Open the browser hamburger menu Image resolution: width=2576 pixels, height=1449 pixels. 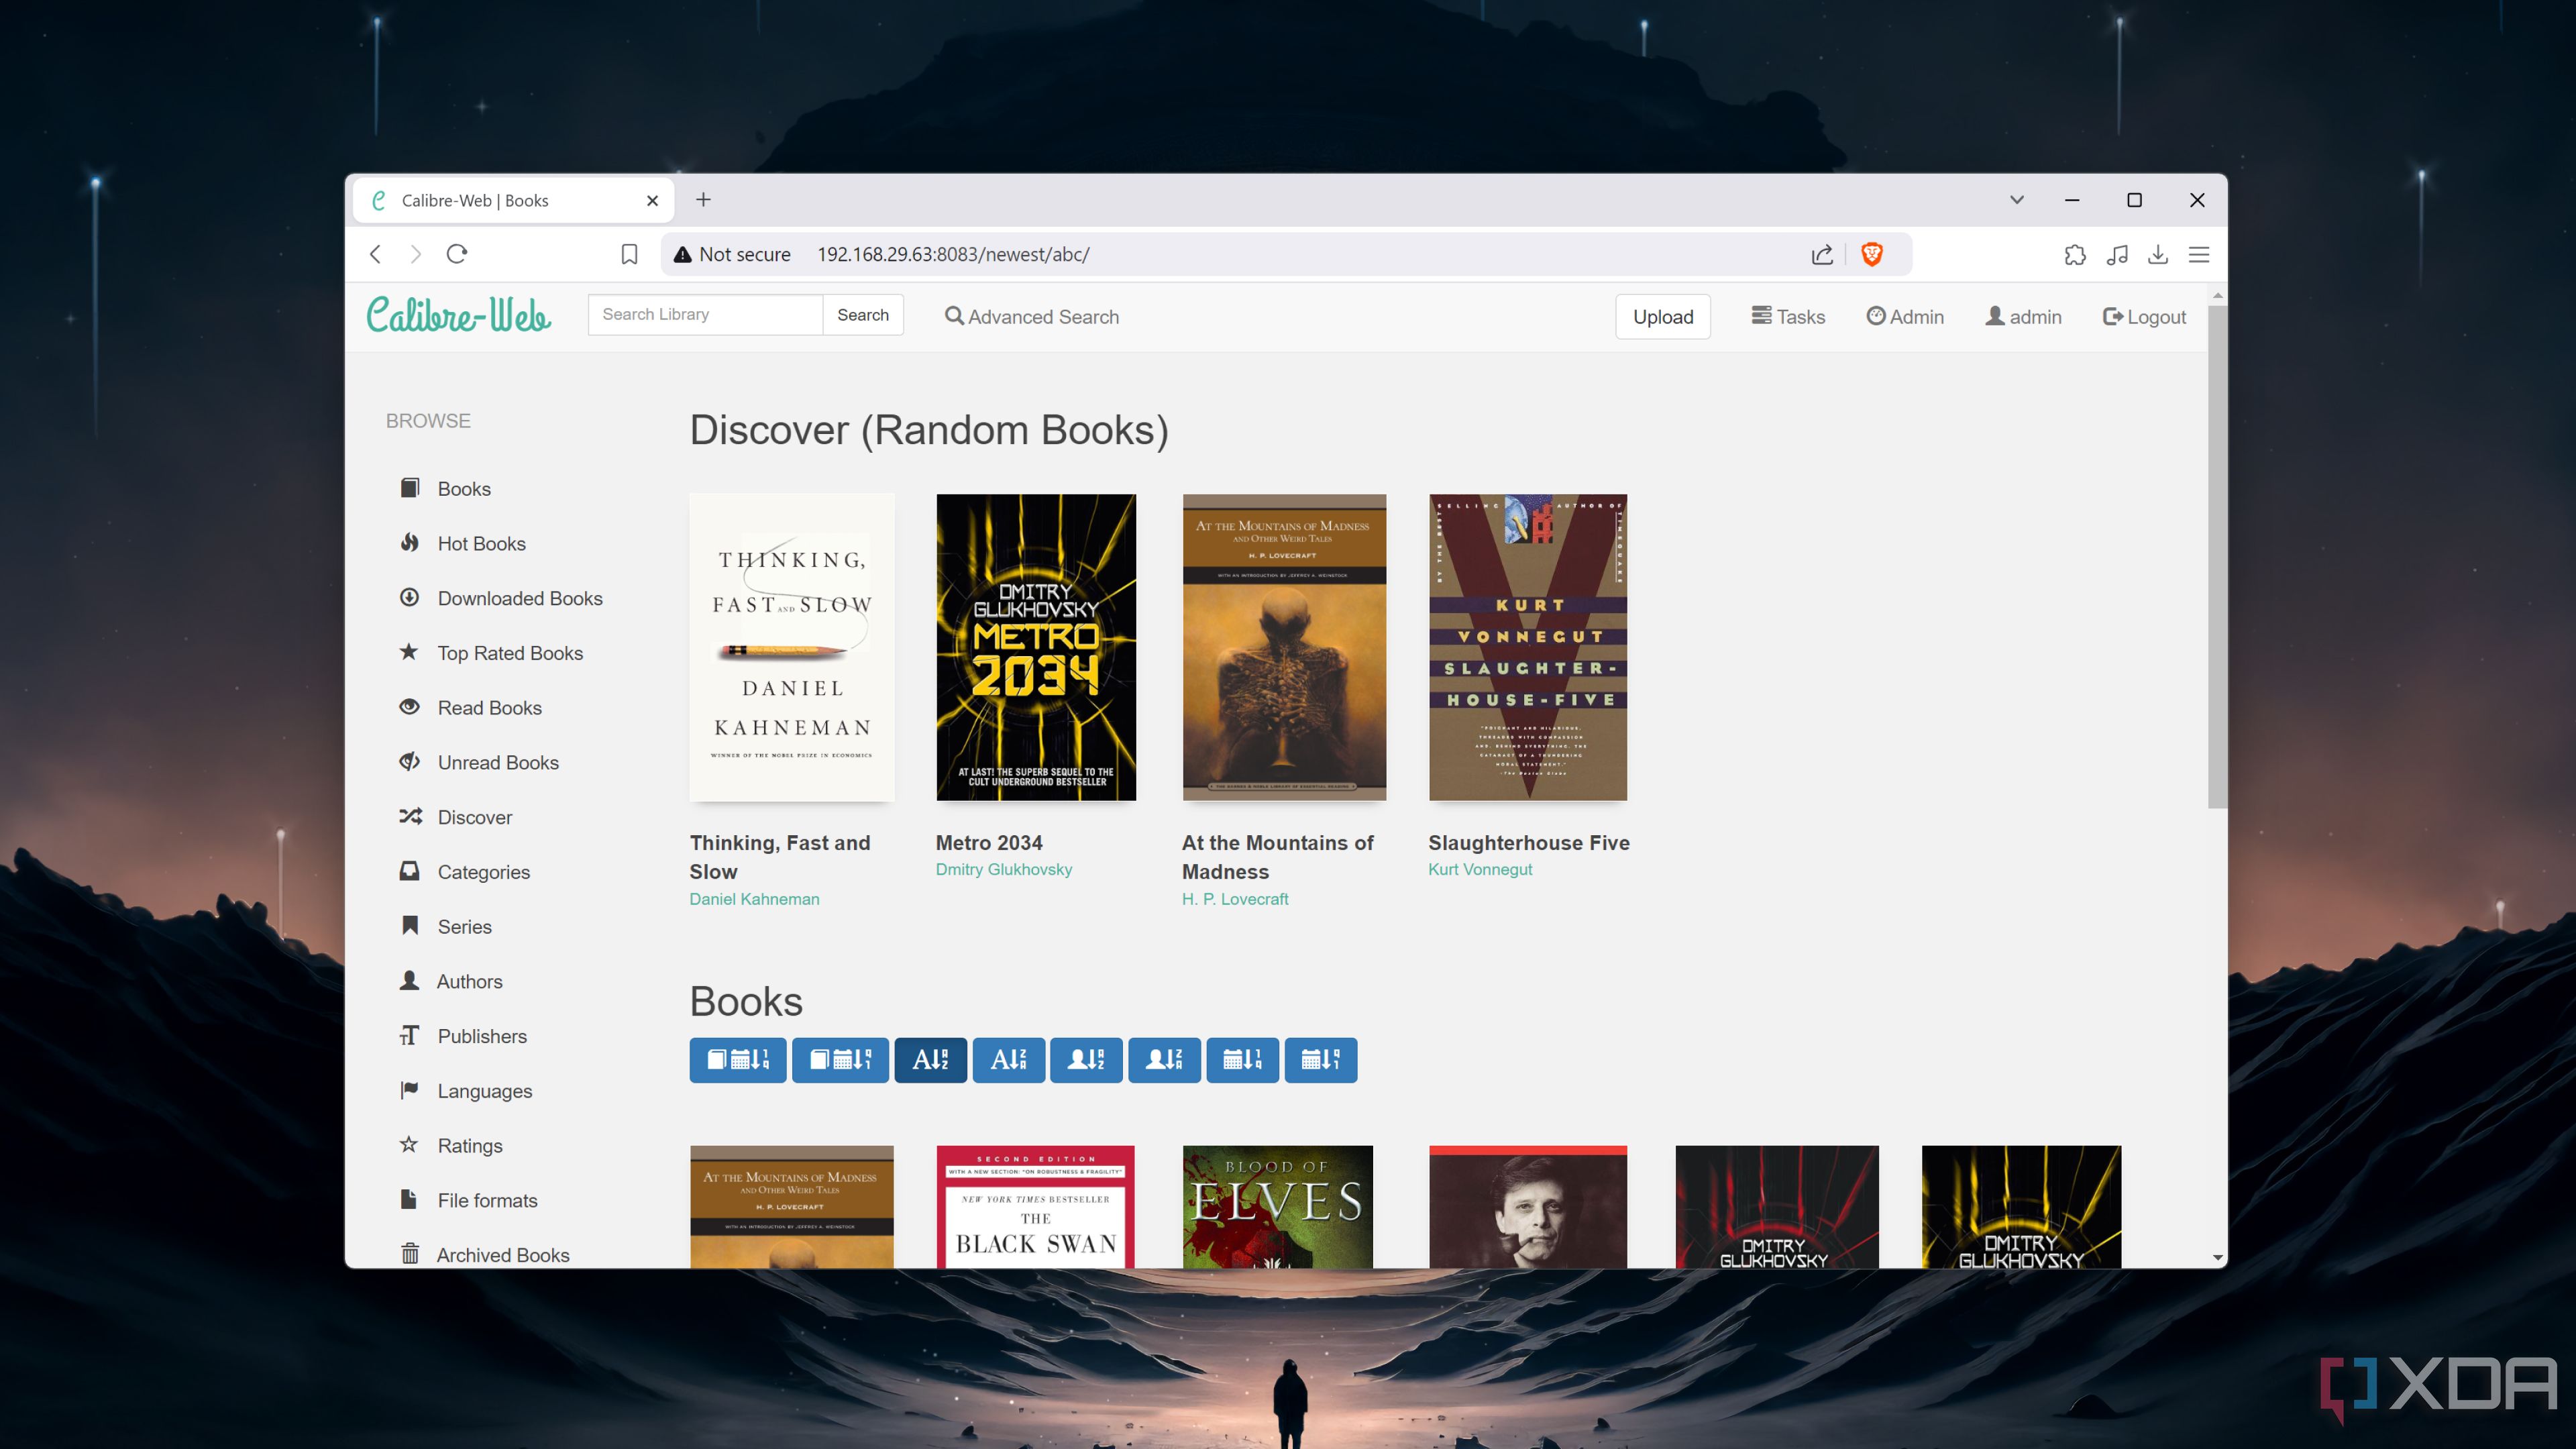tap(2198, 254)
